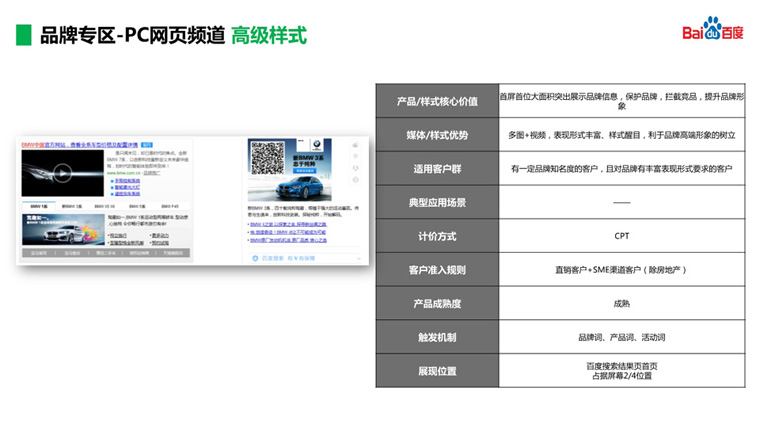Image resolution: width=760 pixels, height=428 pixels.
Task: Click the BMW roundel logo in the ad
Action: click(x=317, y=144)
